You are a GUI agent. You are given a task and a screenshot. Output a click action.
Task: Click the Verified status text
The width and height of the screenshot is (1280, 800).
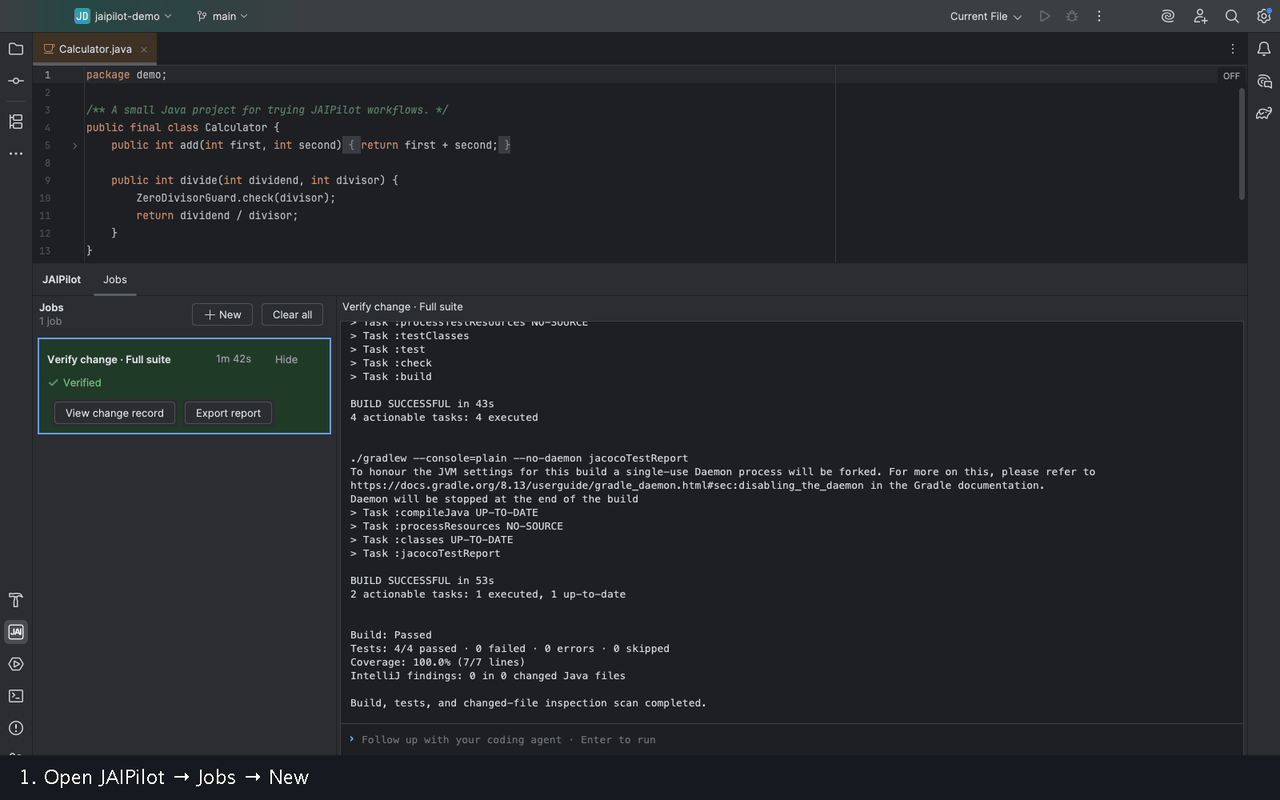click(x=82, y=382)
